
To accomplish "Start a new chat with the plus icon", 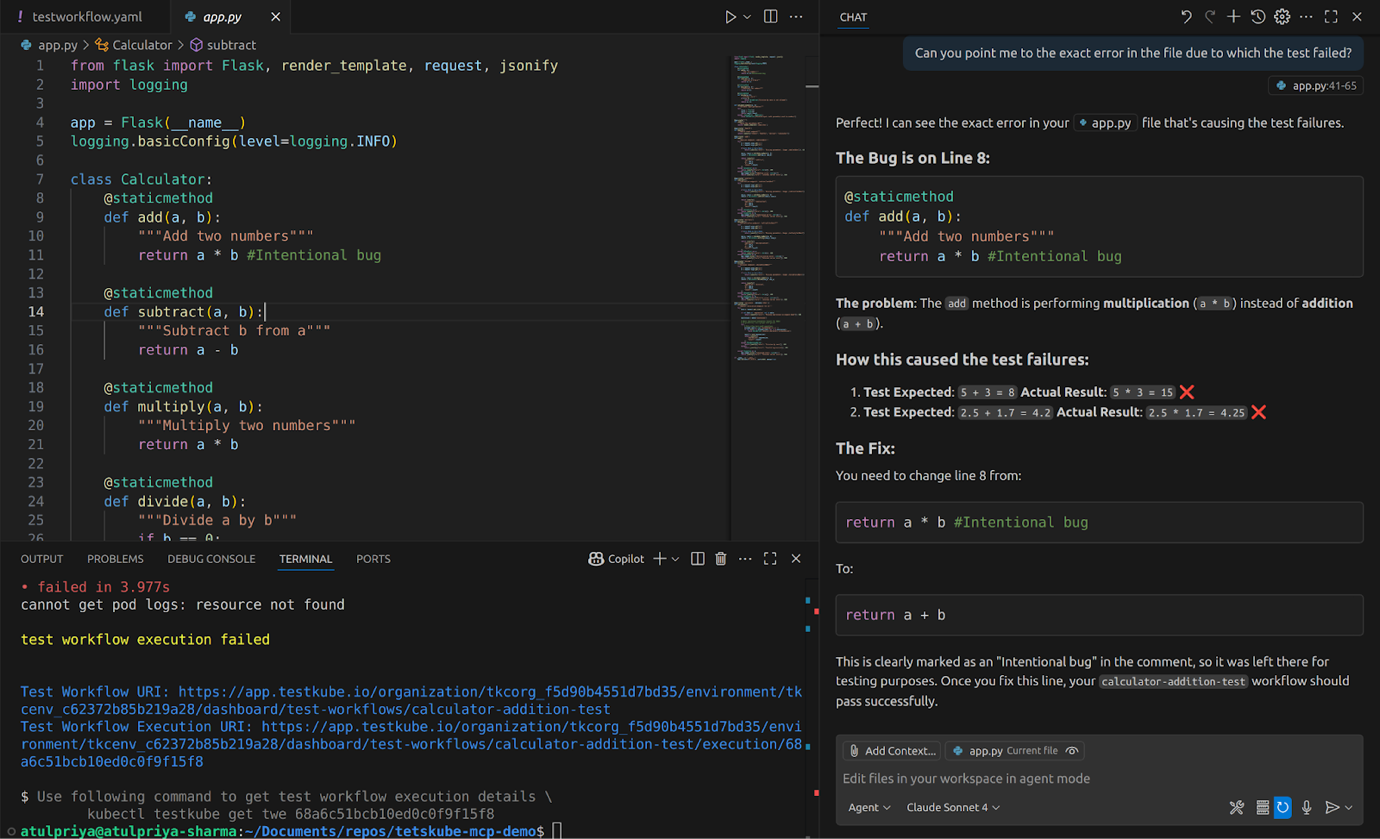I will pyautogui.click(x=1233, y=17).
